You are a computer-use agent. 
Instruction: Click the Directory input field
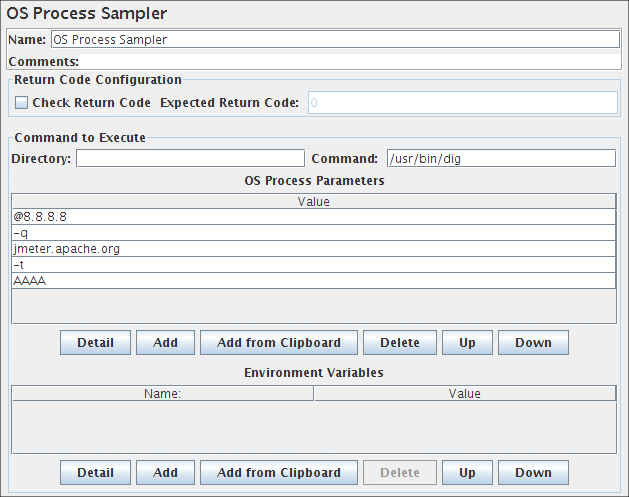point(190,158)
